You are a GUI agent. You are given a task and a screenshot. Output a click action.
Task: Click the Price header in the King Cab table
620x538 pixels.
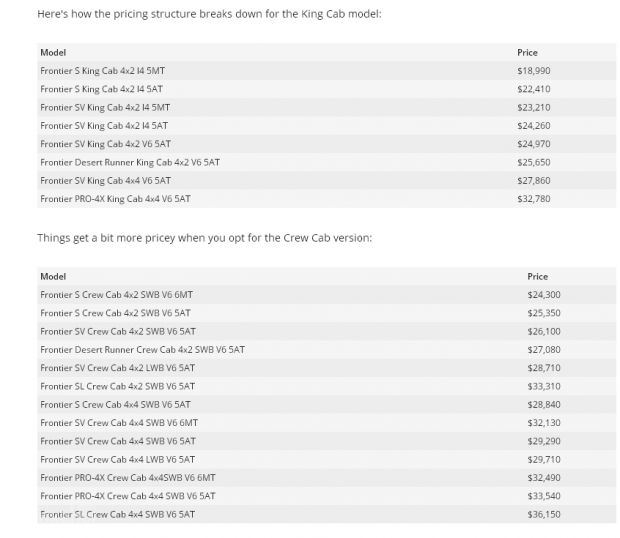pos(527,52)
